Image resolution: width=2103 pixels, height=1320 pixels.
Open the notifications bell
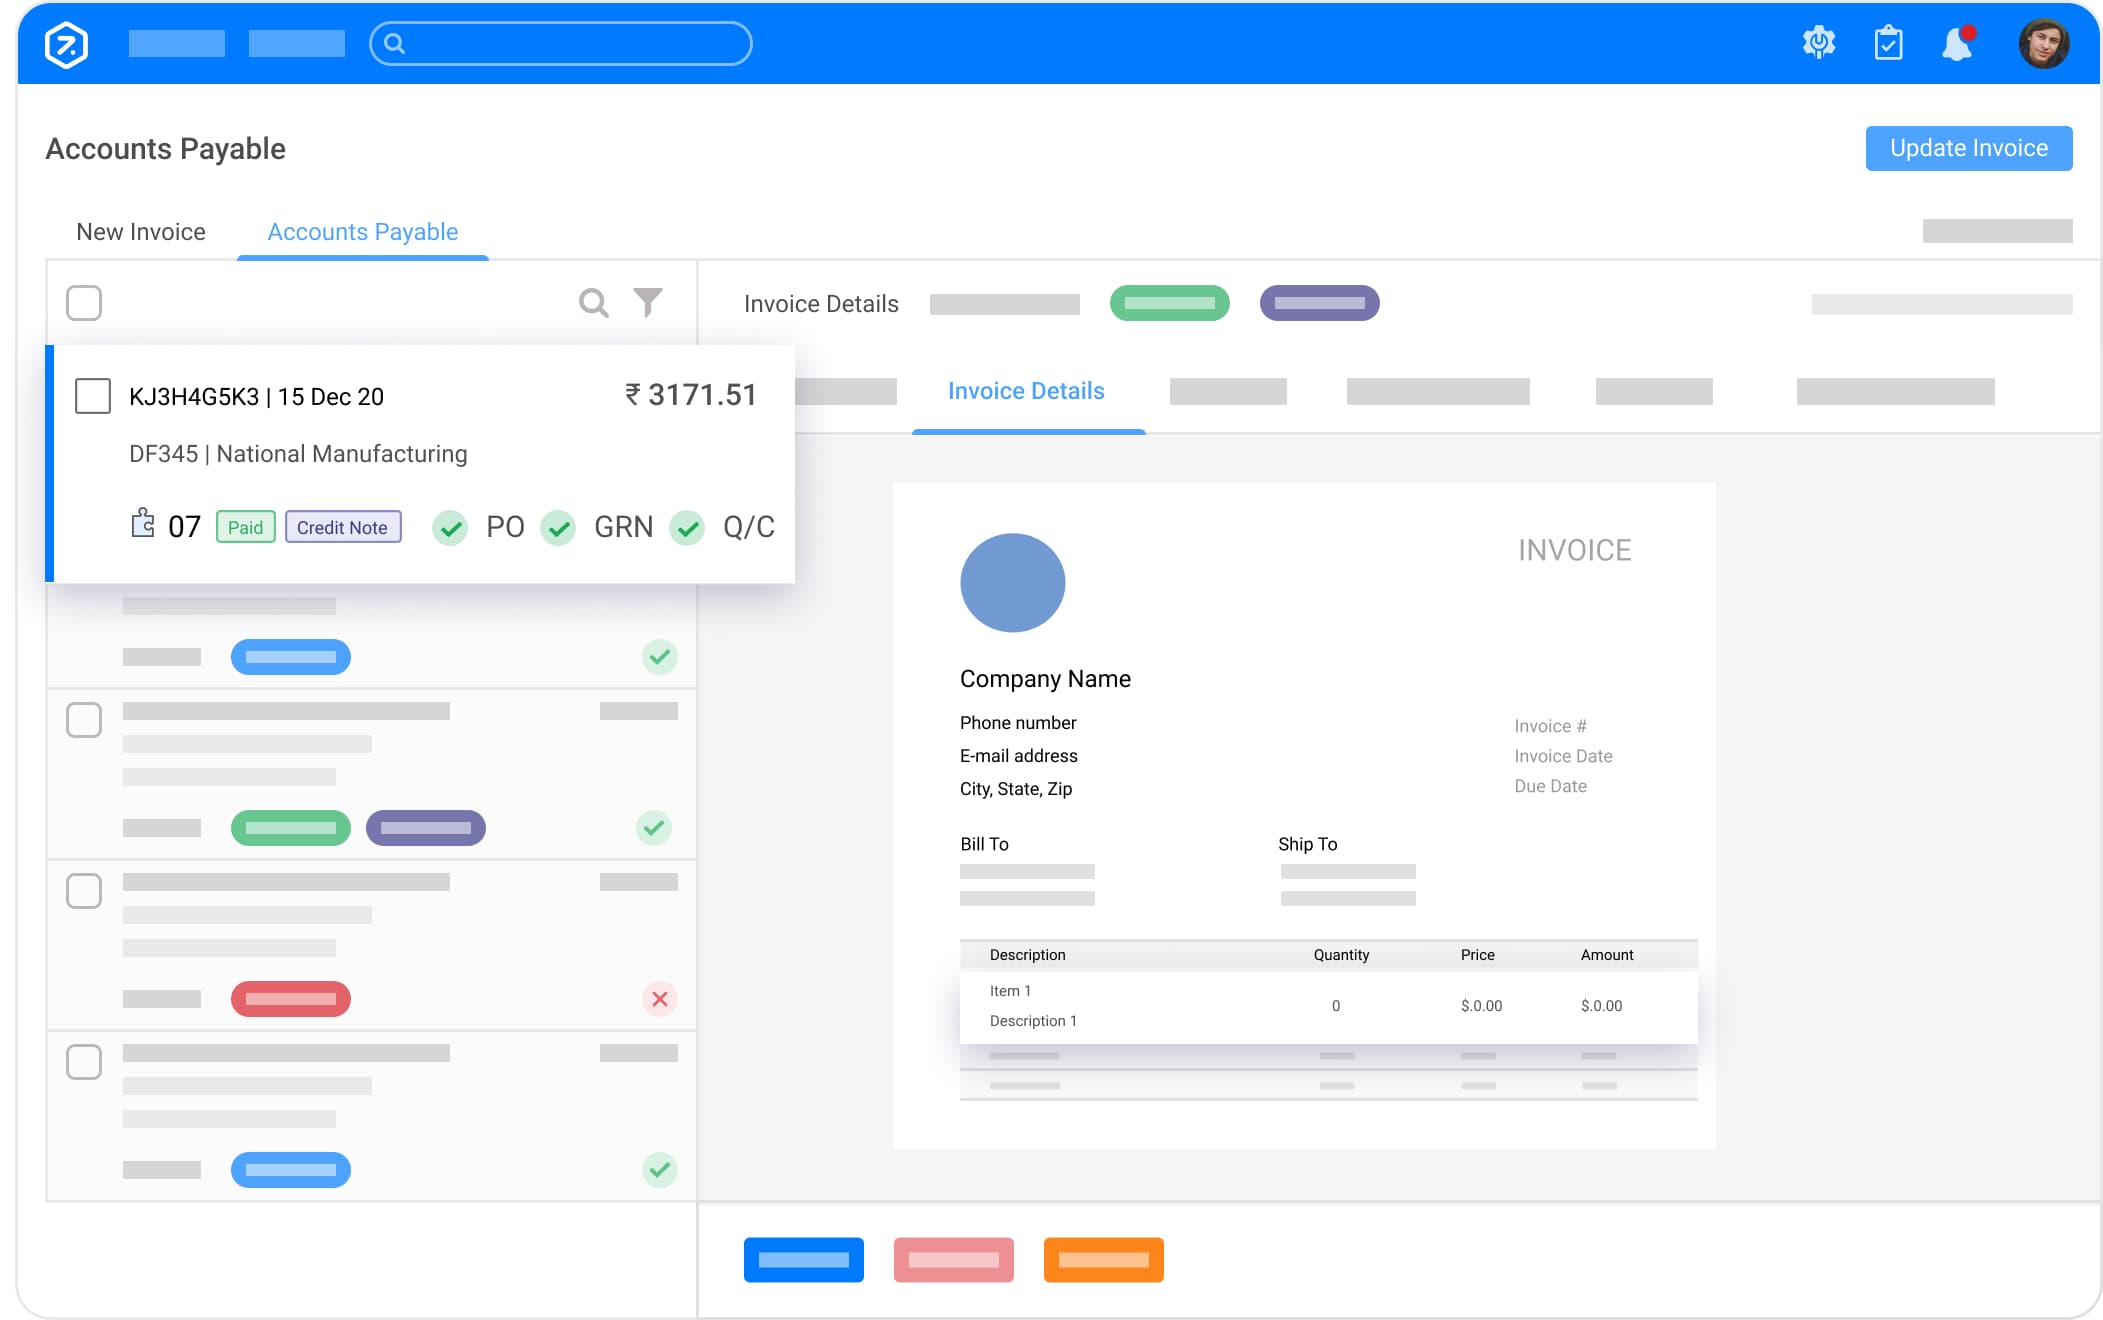click(x=1958, y=43)
